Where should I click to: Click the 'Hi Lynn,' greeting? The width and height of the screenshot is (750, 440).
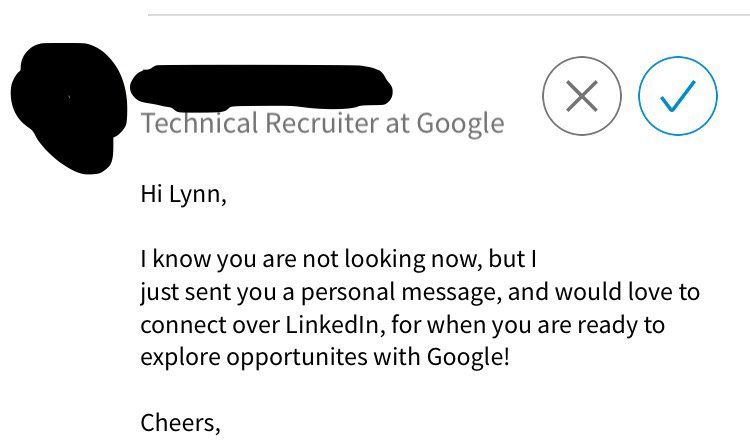[184, 194]
